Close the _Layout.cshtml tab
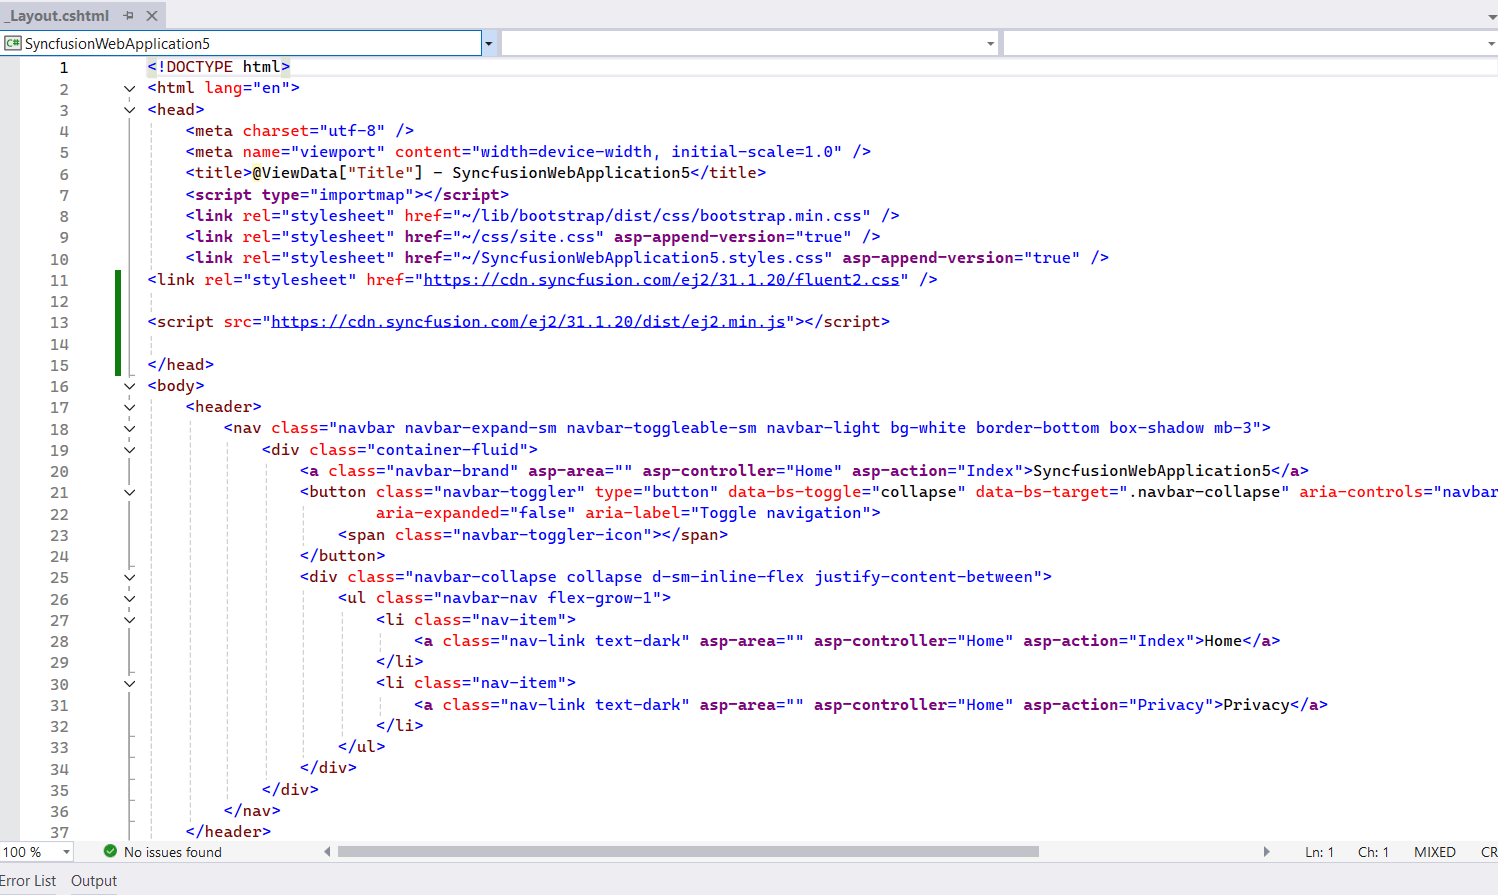Image resolution: width=1498 pixels, height=895 pixels. [152, 15]
